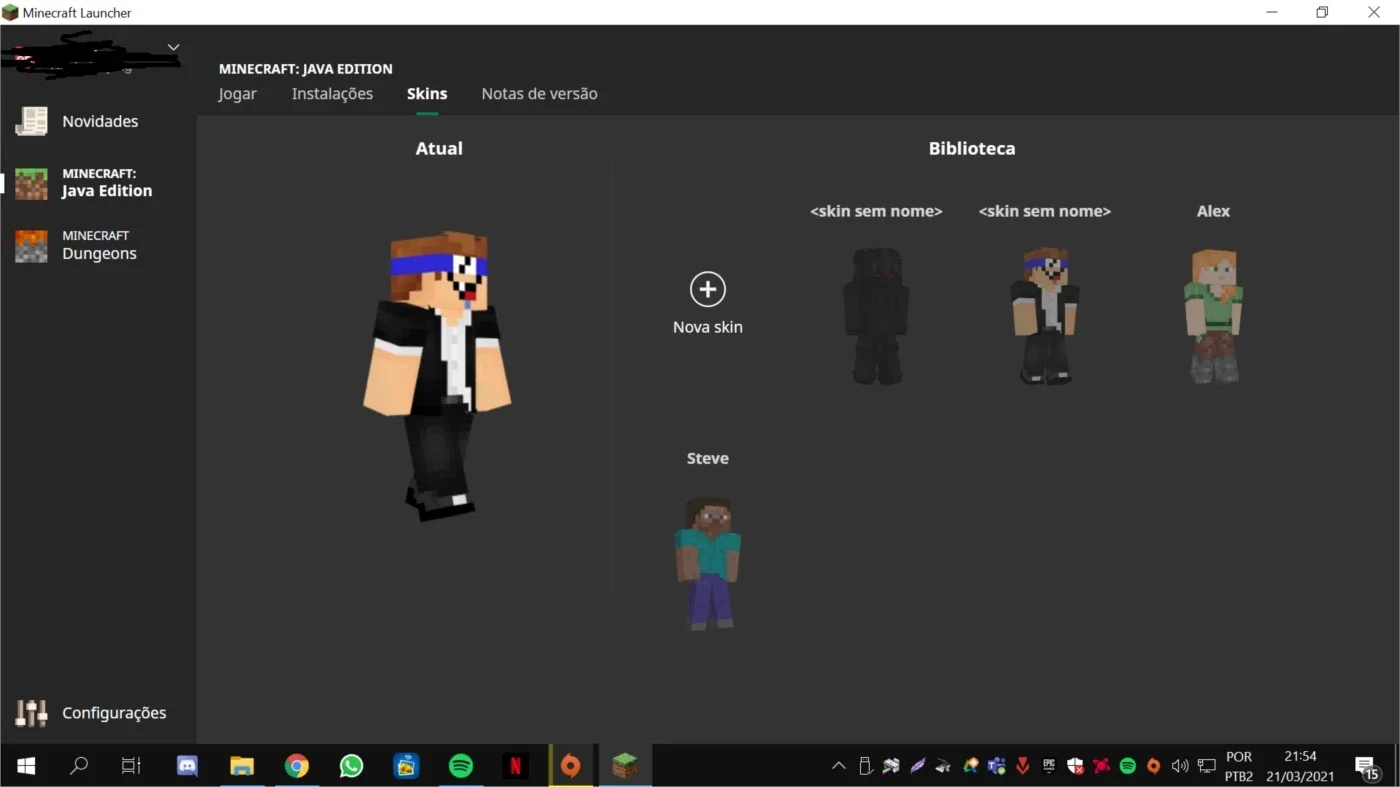Screen dimensions: 1400x787
Task: Open Novidades newspaper icon in sidebar
Action: (x=32, y=122)
